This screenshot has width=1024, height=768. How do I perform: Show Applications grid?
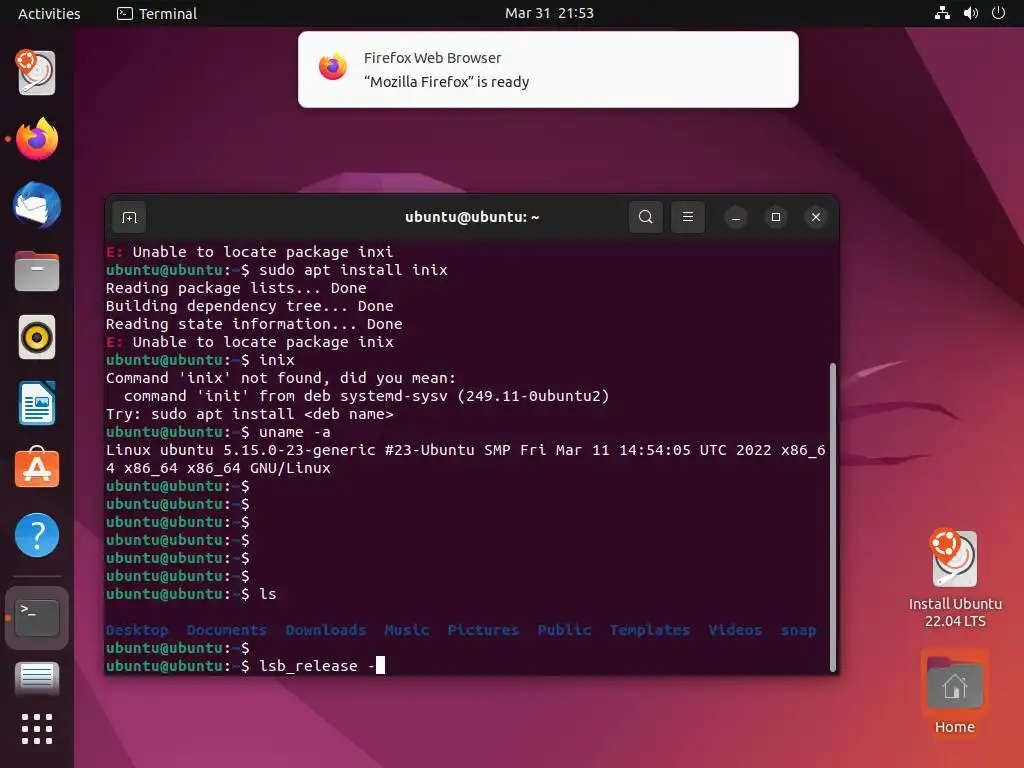tap(37, 728)
